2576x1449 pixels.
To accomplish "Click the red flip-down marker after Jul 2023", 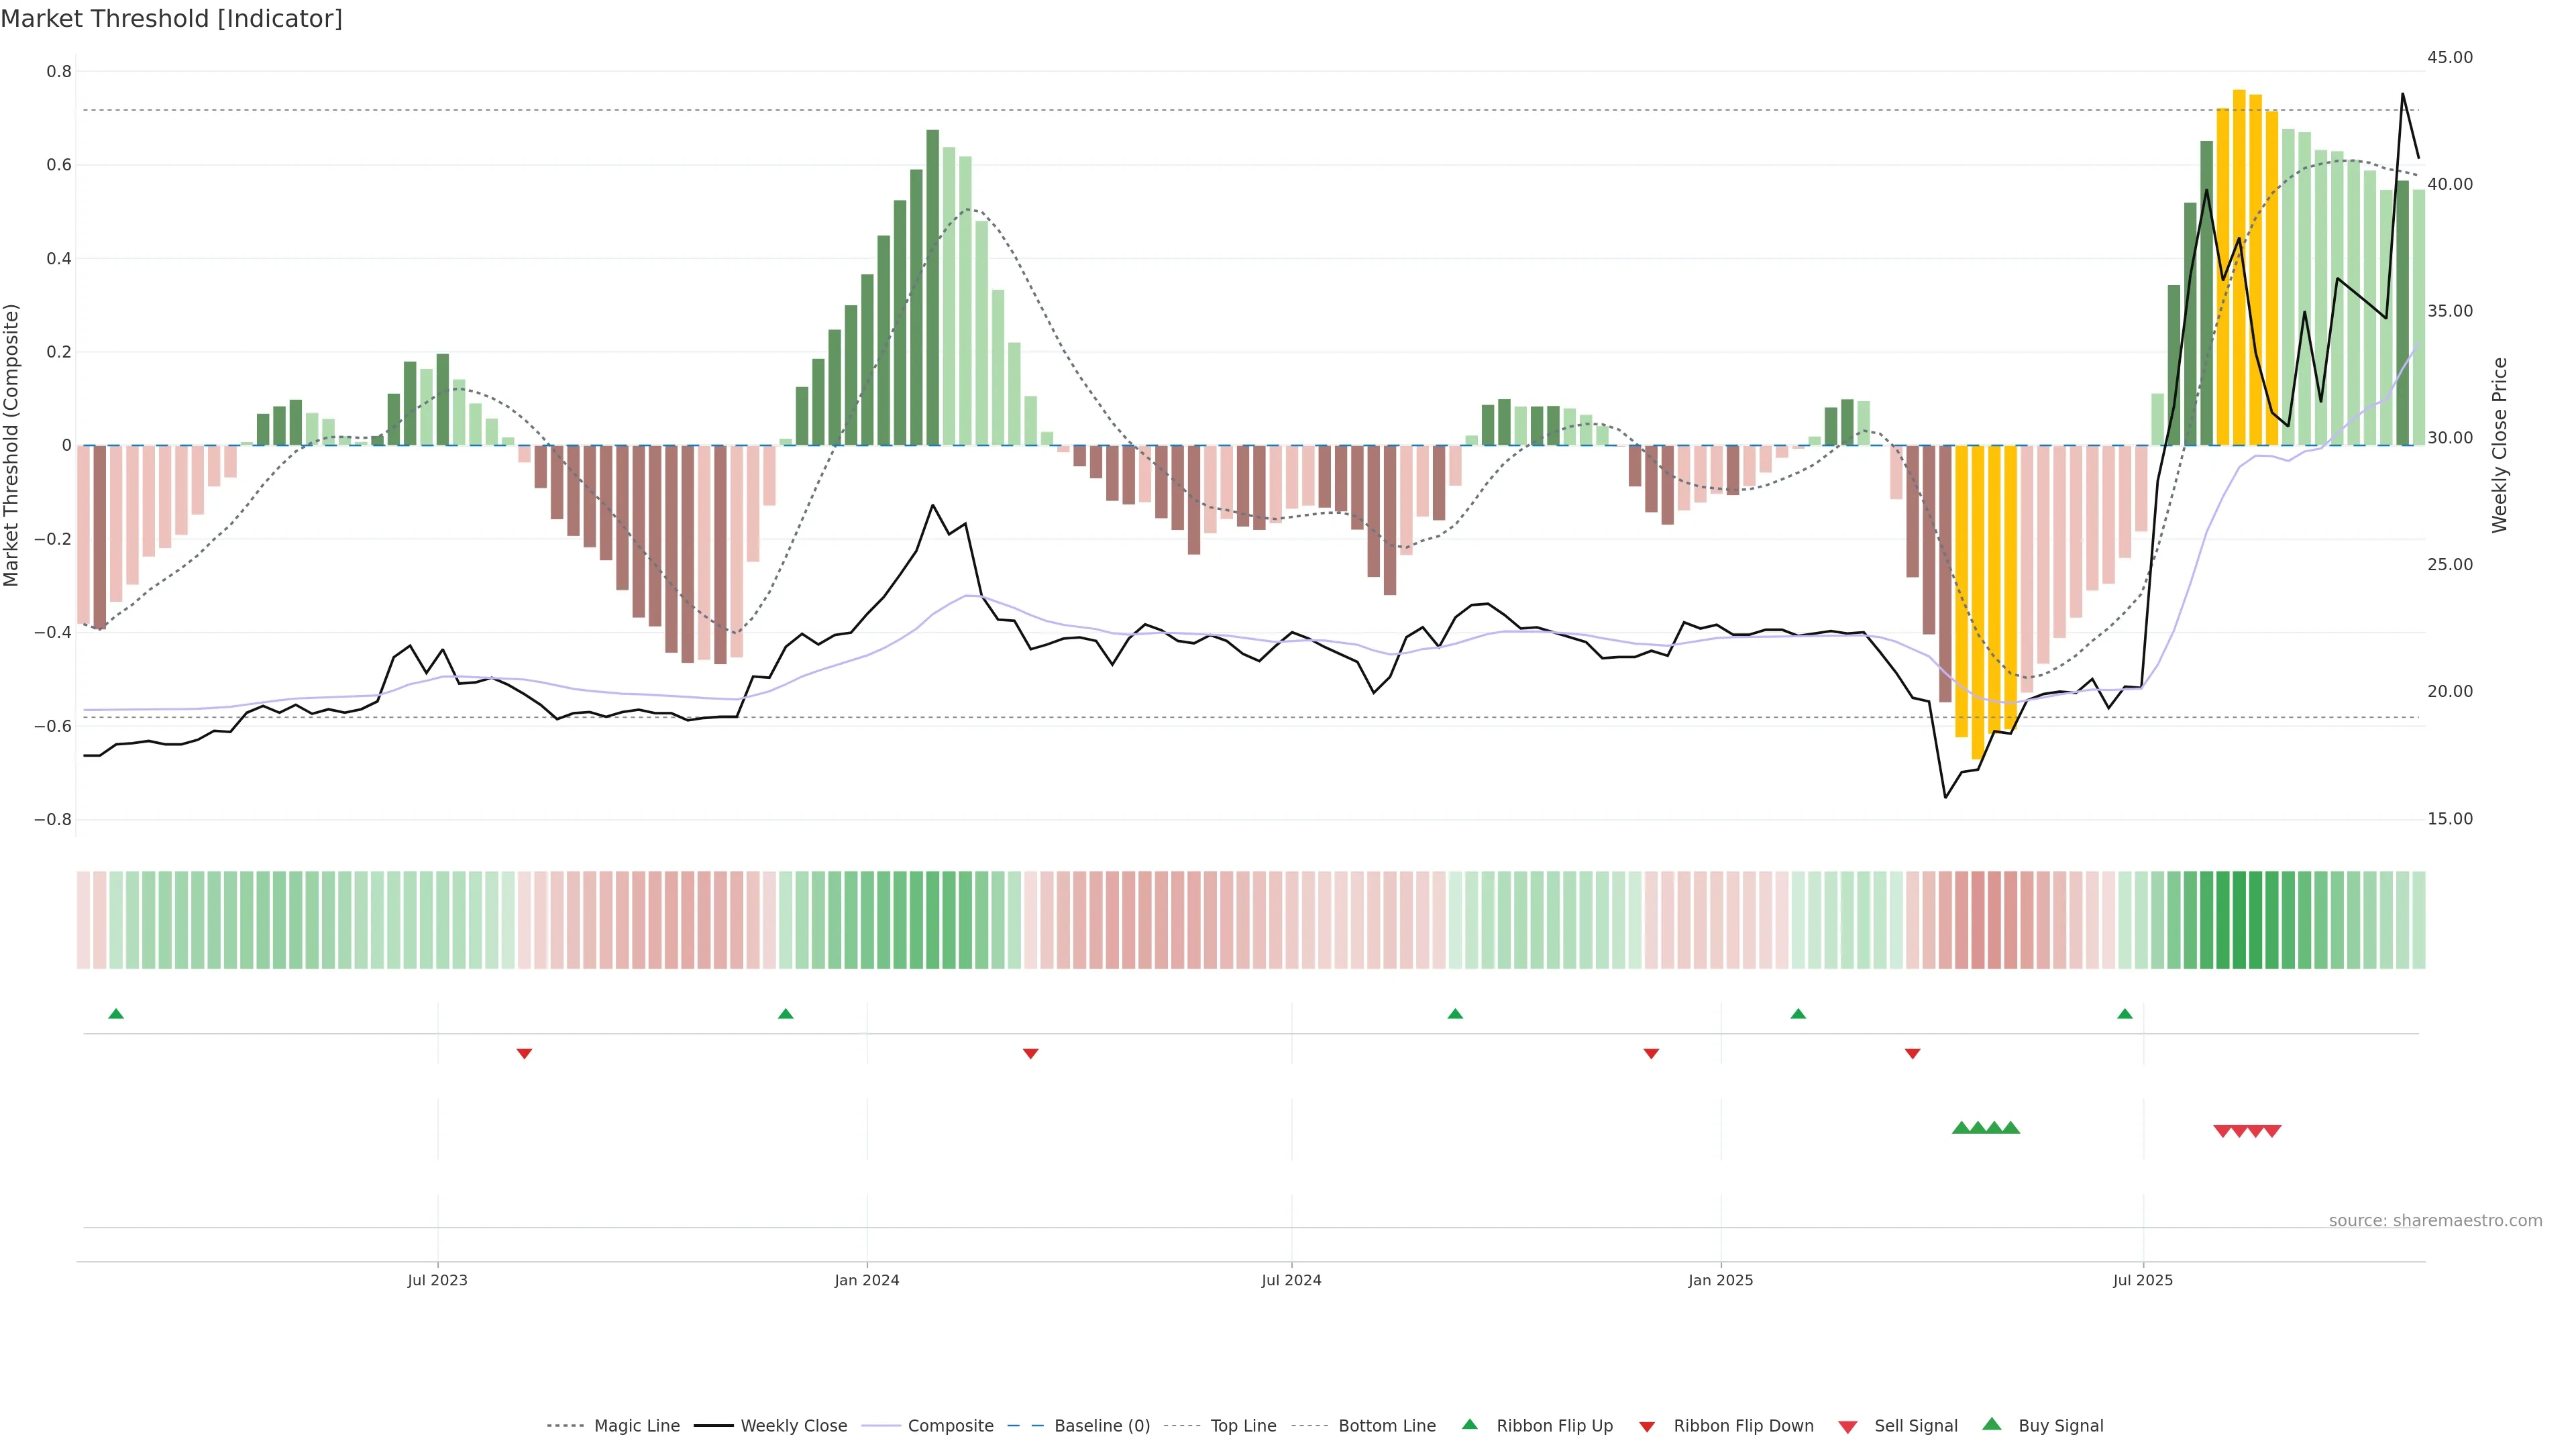I will click(x=524, y=1053).
